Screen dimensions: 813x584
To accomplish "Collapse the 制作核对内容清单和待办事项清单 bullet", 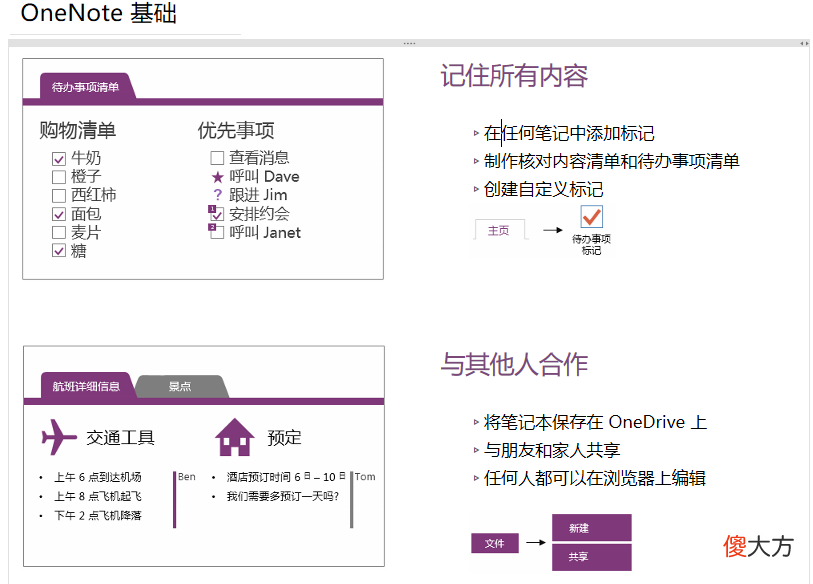I will click(476, 161).
